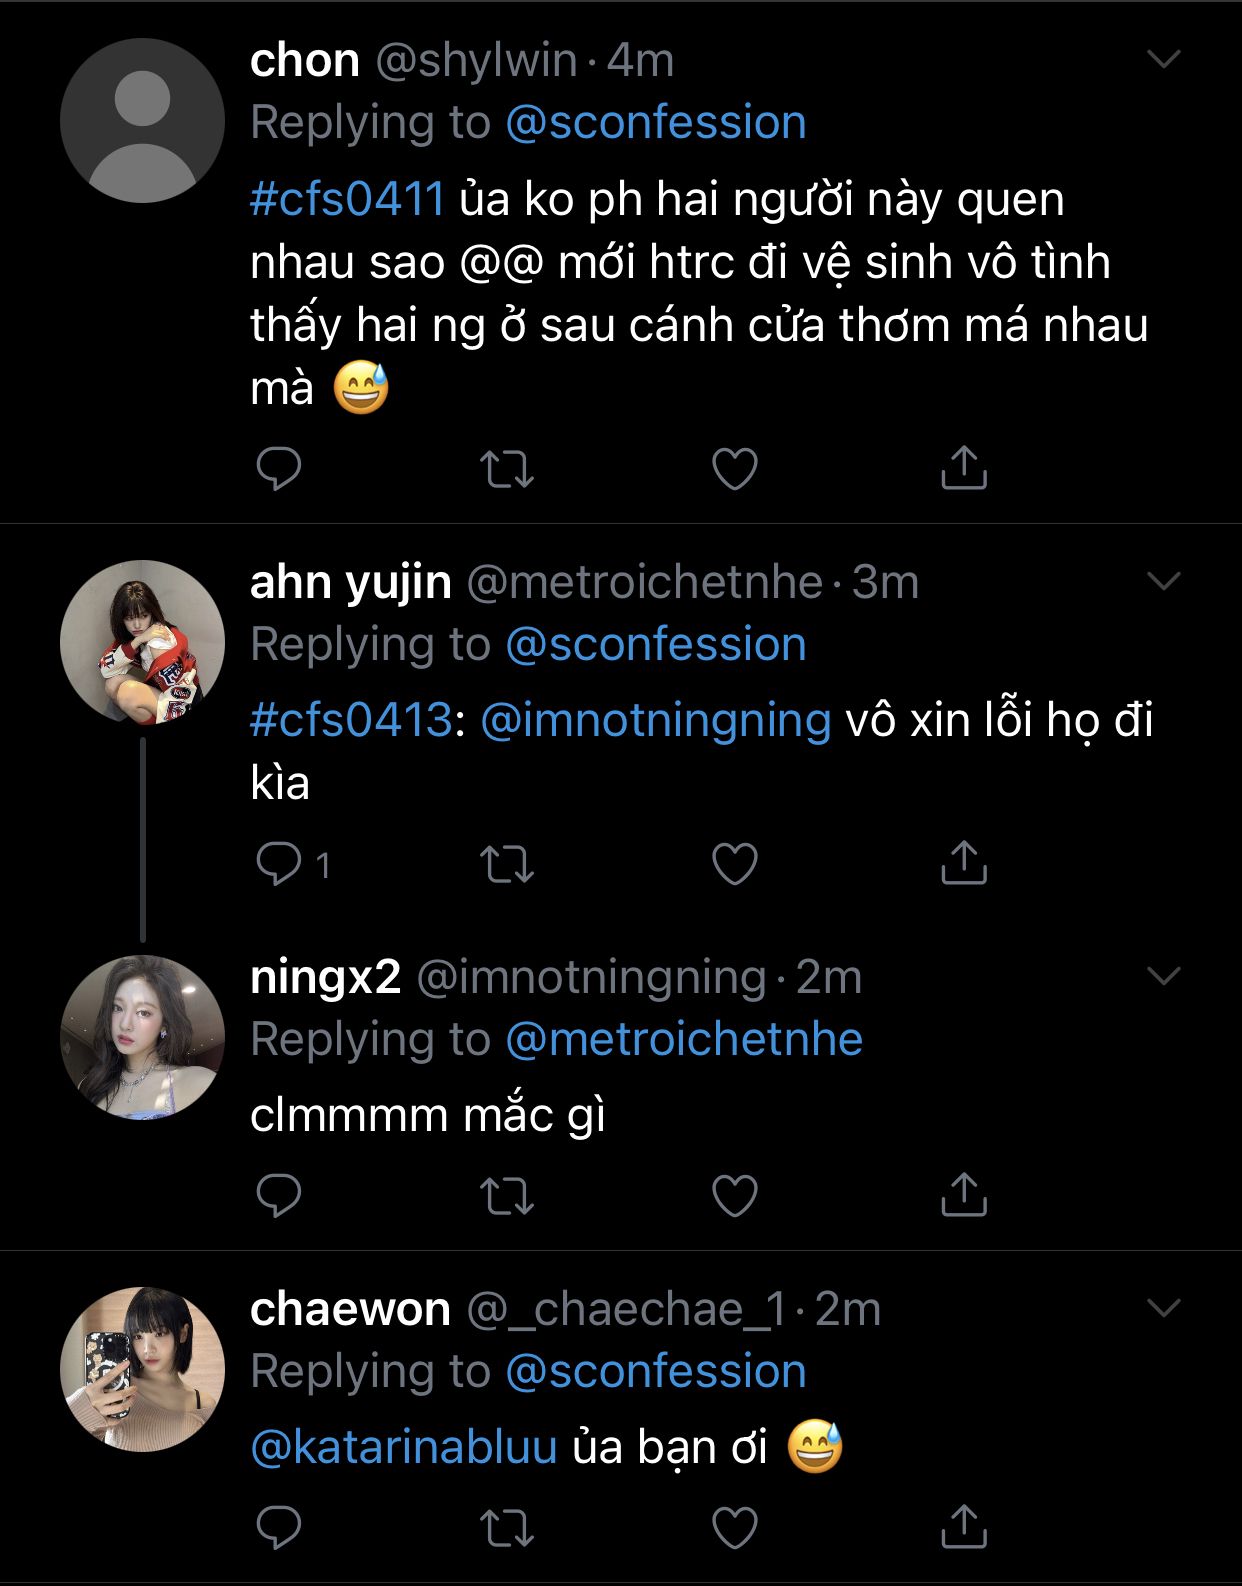The height and width of the screenshot is (1586, 1242).
Task: Like ahn yujin's #cfs0413 tweet
Action: pyautogui.click(x=734, y=864)
